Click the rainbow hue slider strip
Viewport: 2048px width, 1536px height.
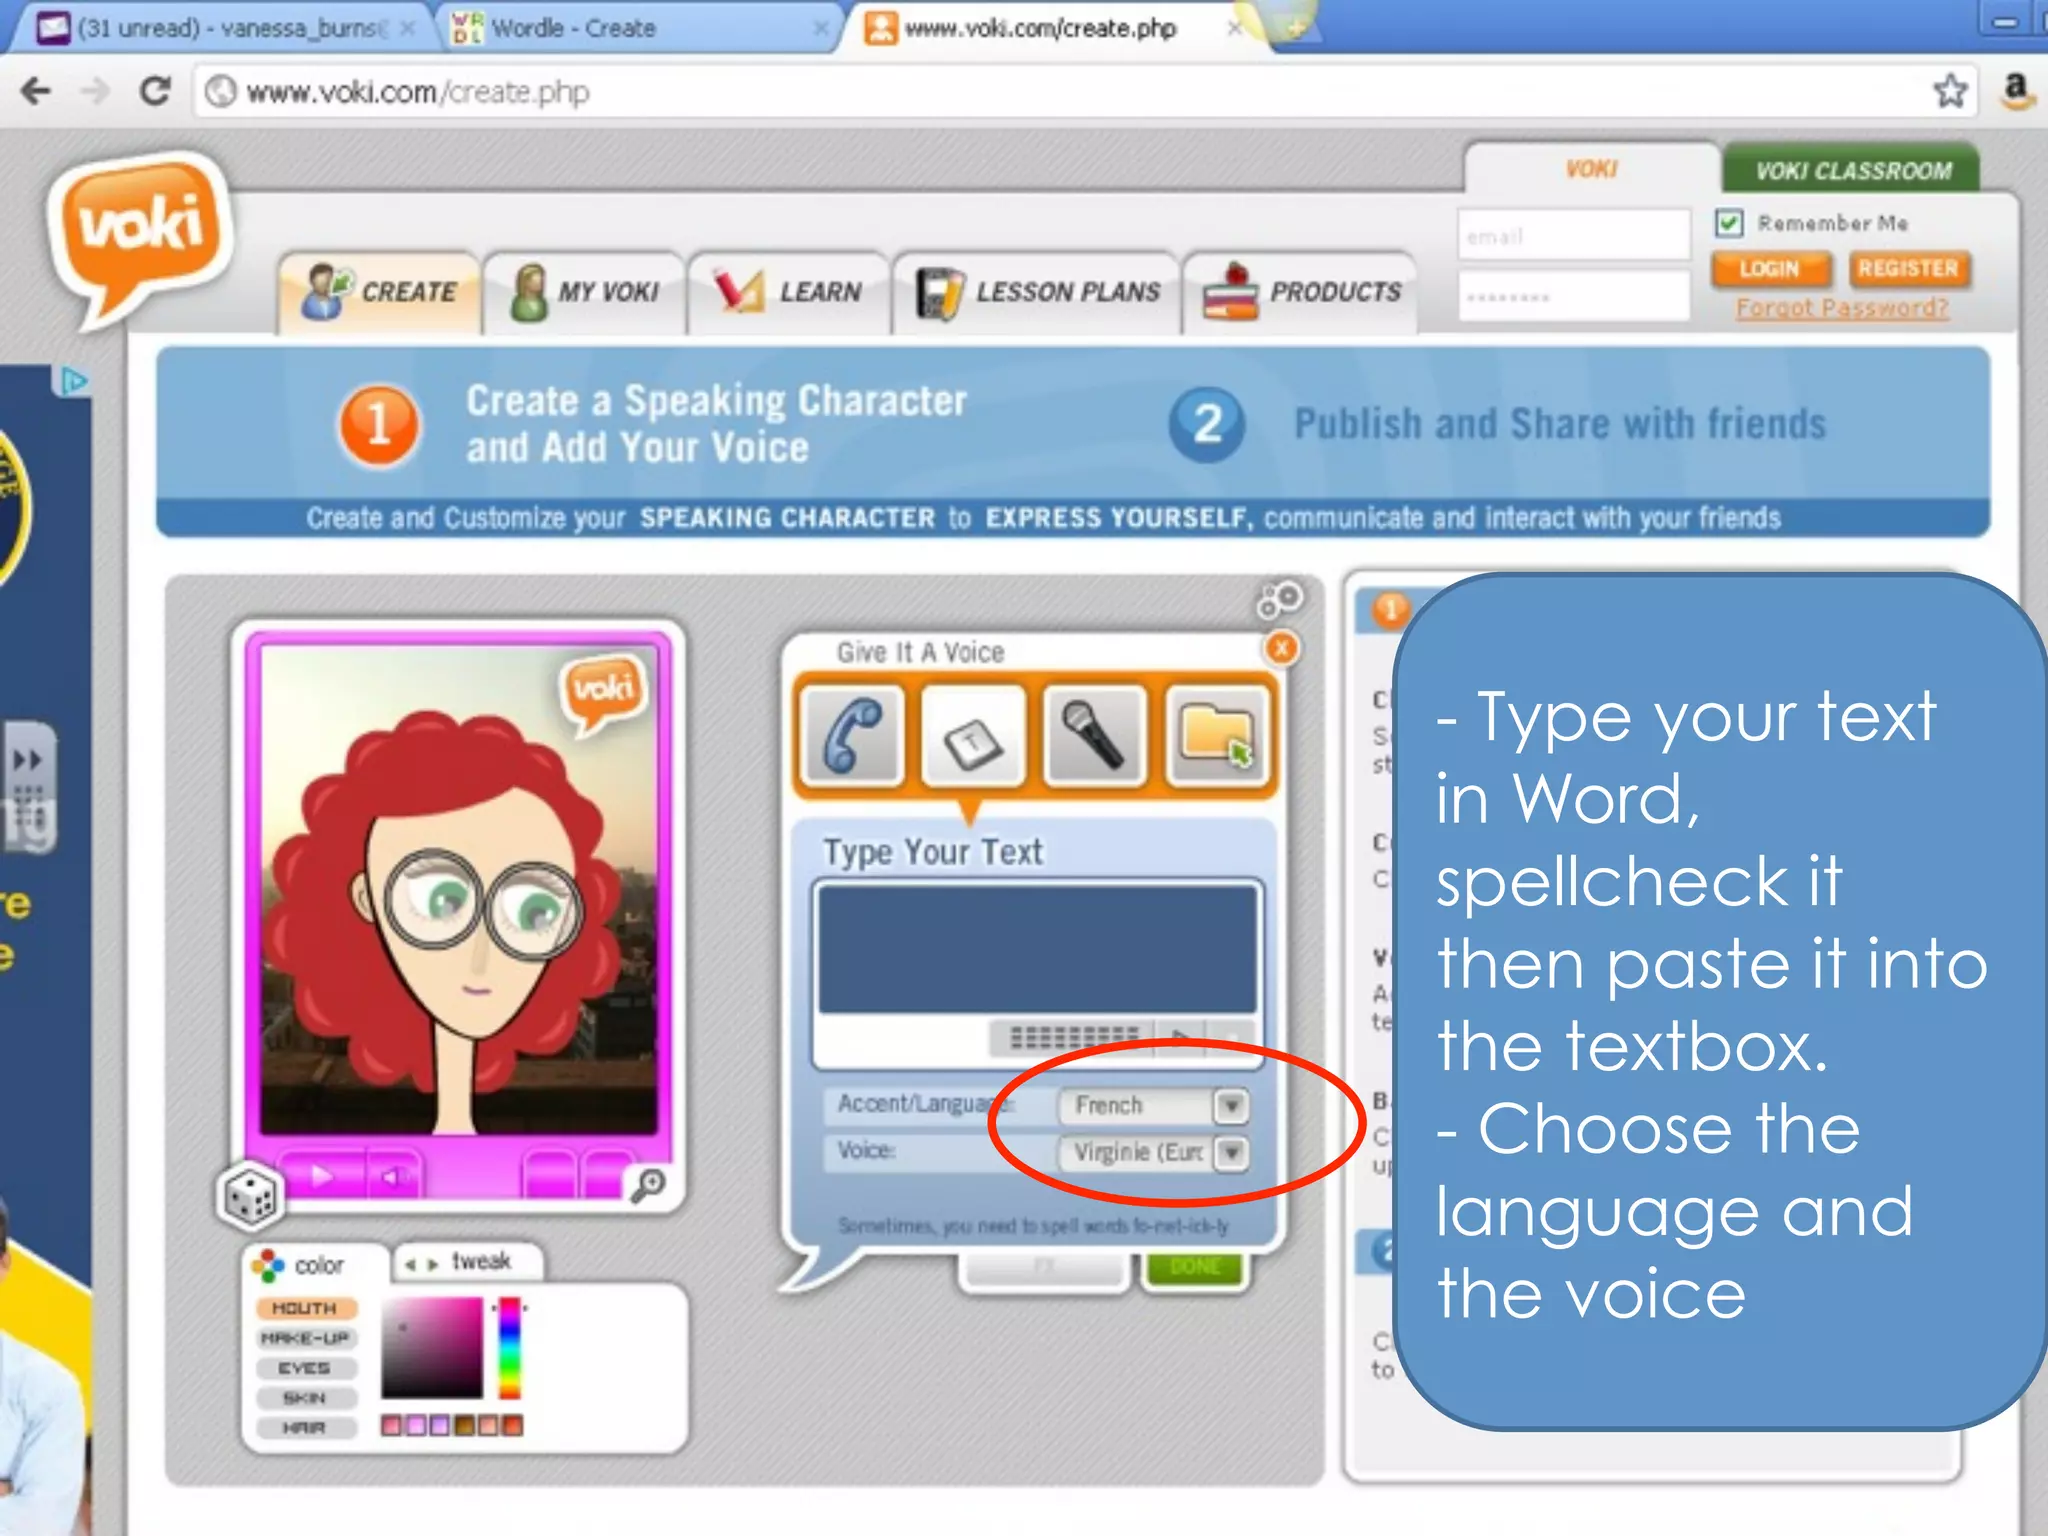click(x=510, y=1347)
